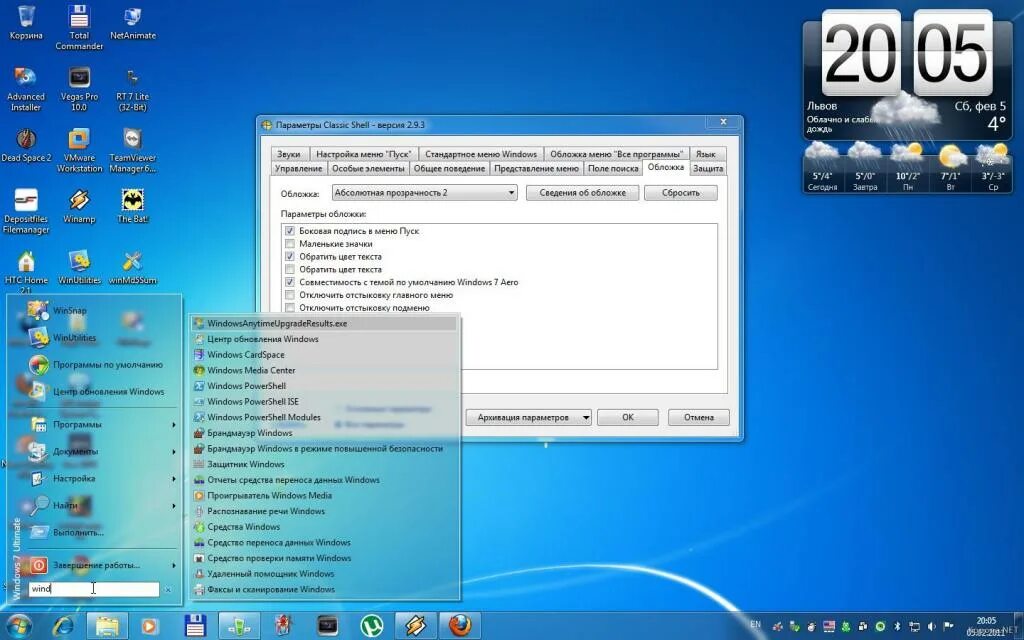Screen dimensions: 1024x640
Task: Click 'Выполнить...' in Start menu
Action: click(104, 532)
